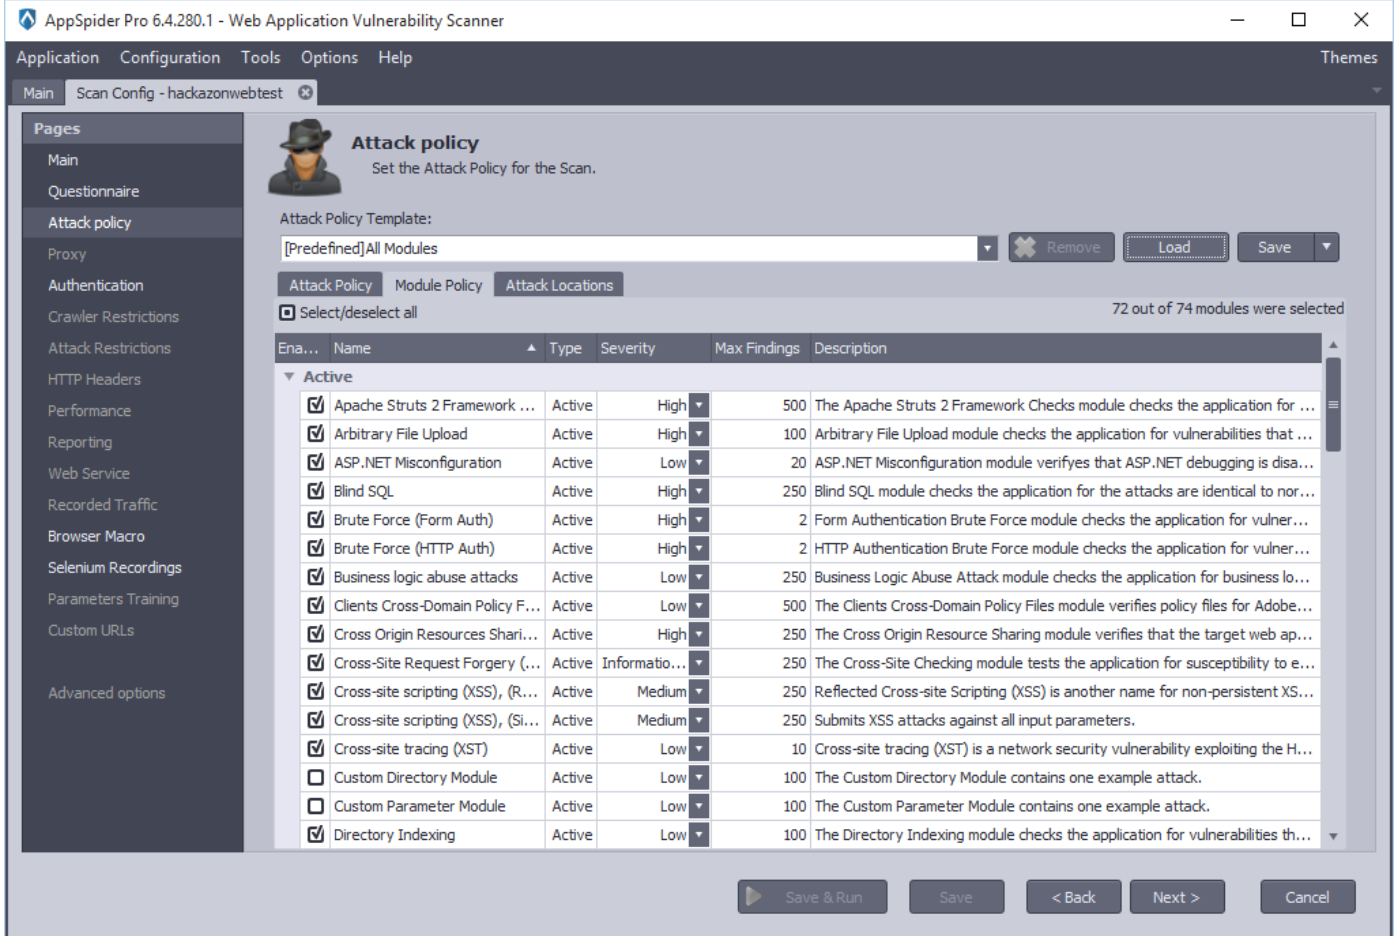Image resolution: width=1394 pixels, height=936 pixels.
Task: Open the Tools menu
Action: coord(260,57)
